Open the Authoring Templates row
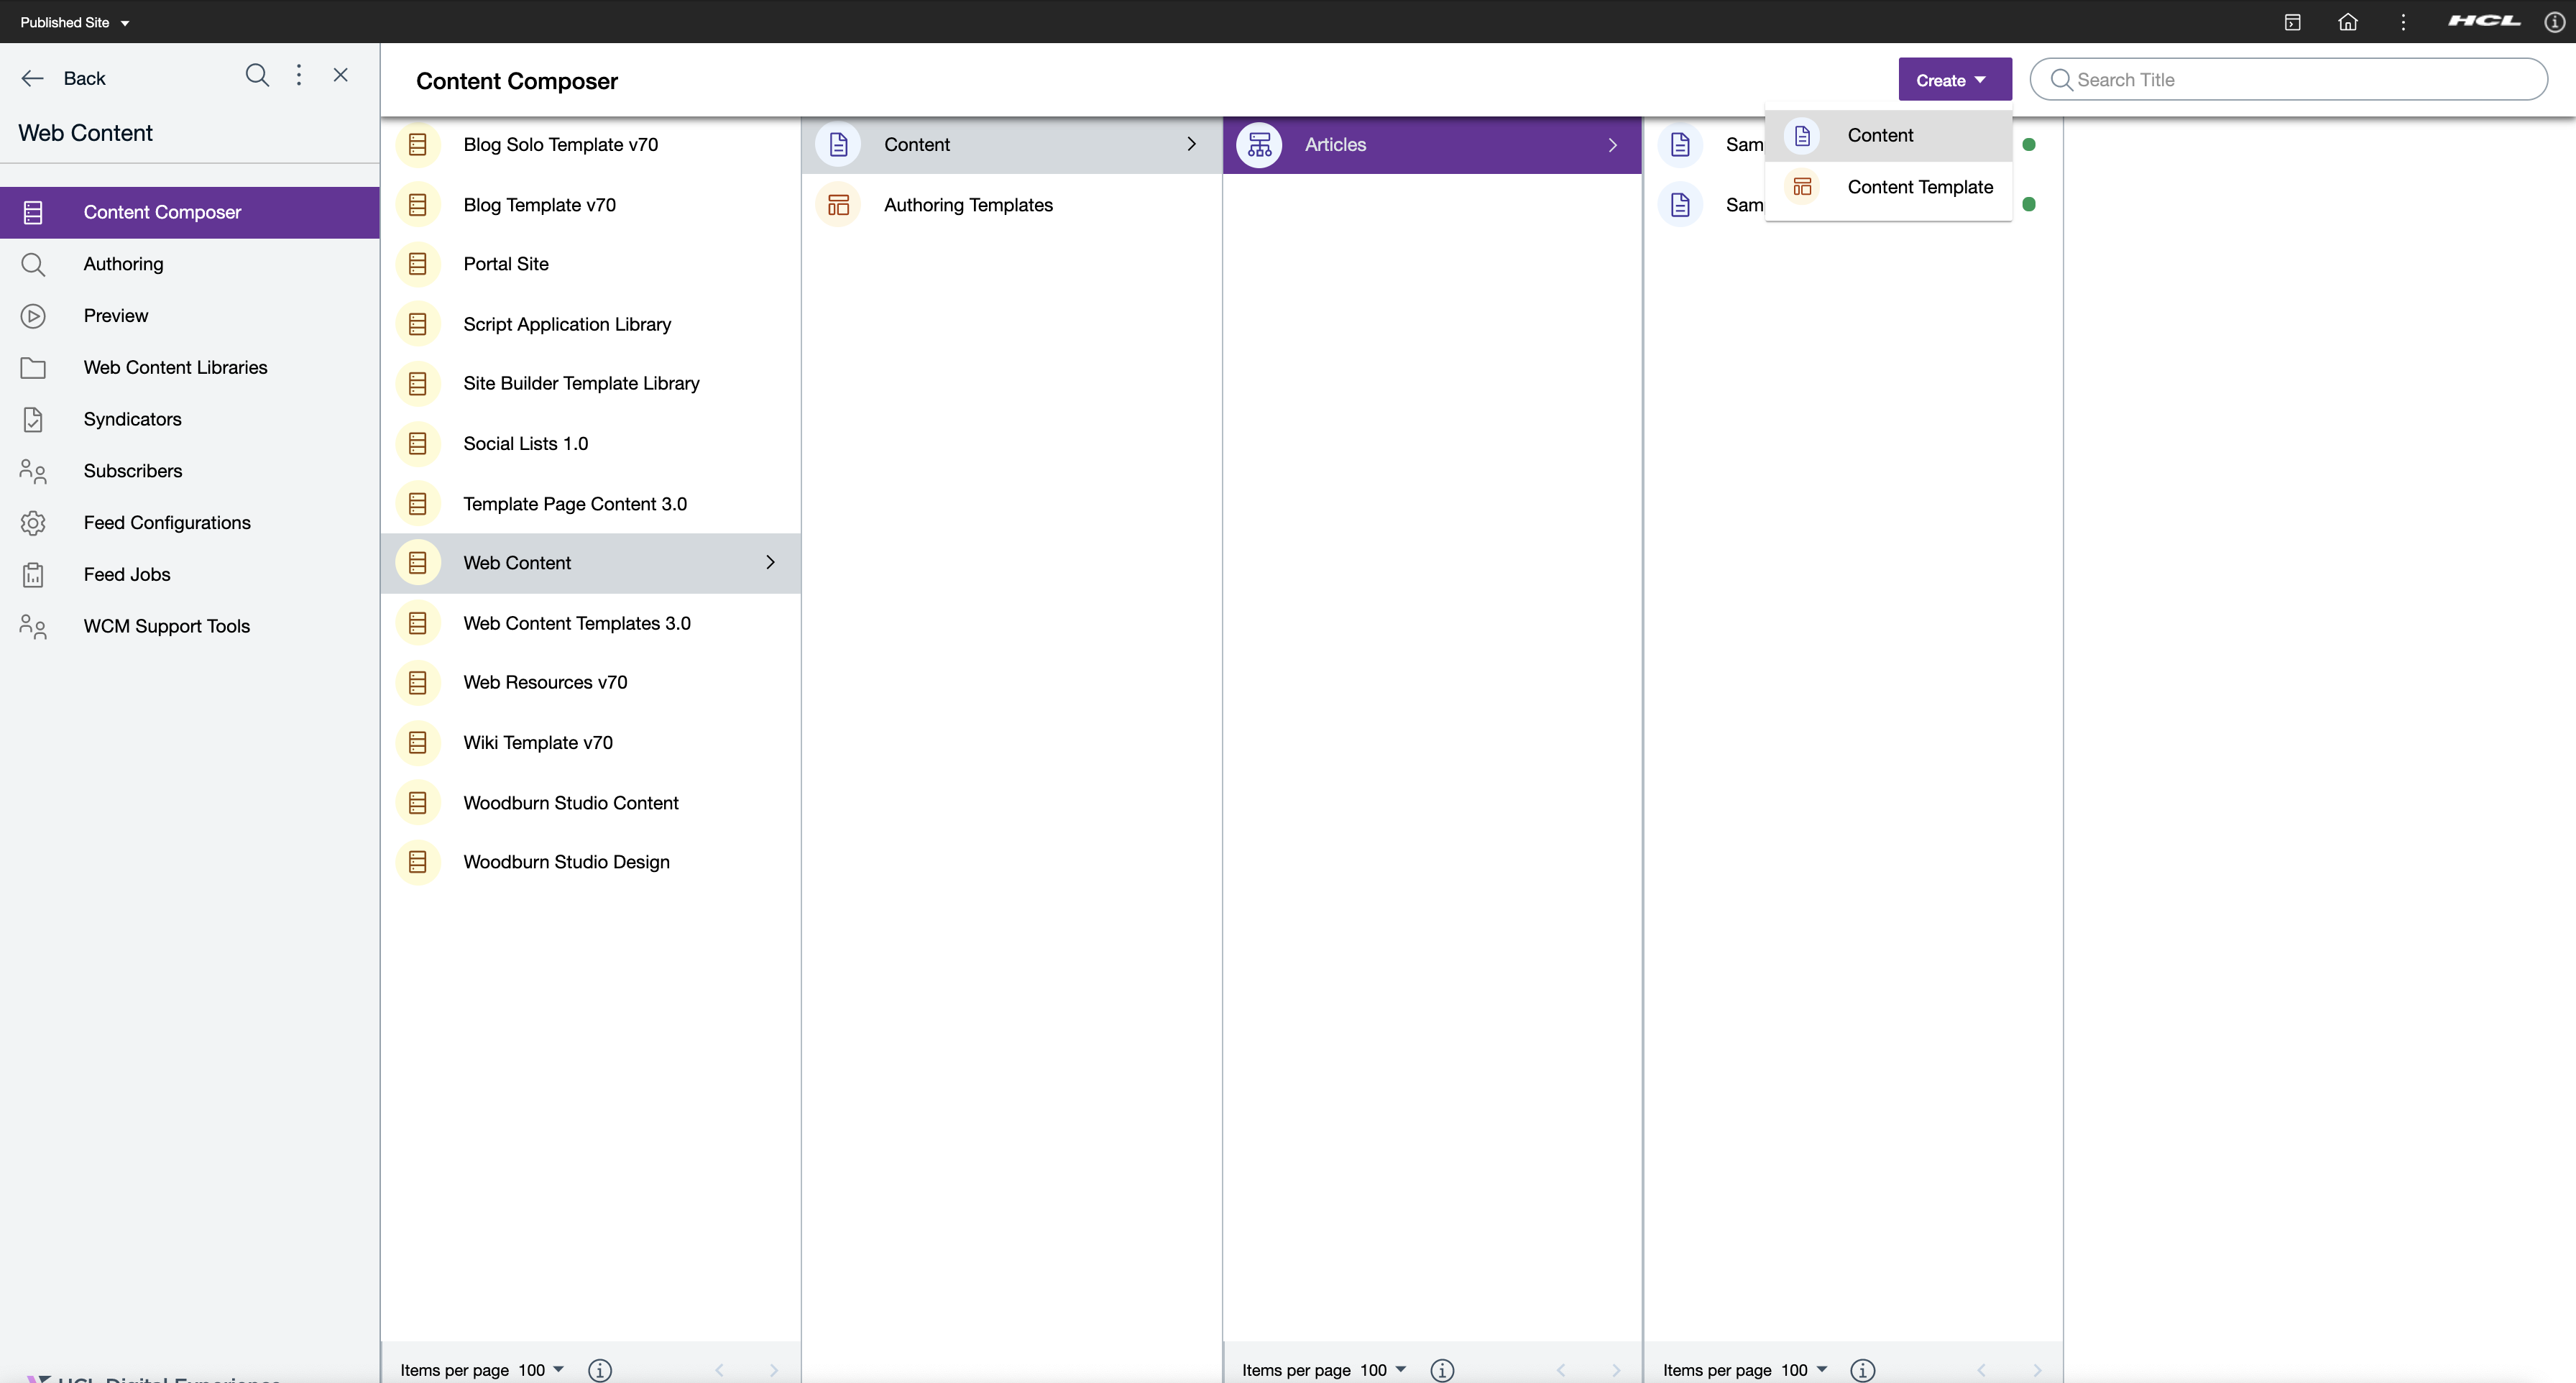 tap(1011, 205)
